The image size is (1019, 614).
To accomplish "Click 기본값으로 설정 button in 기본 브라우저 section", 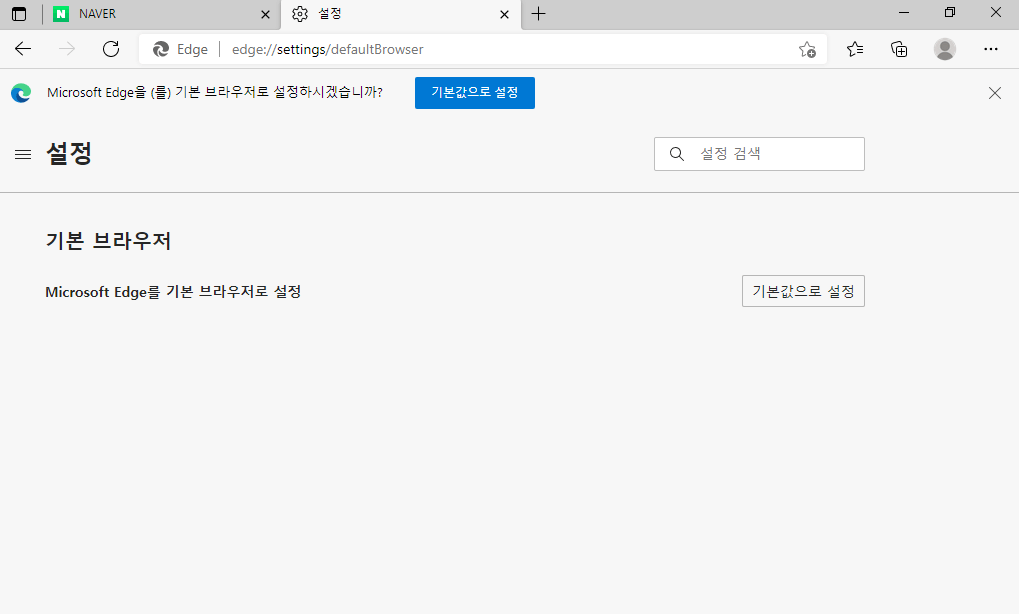I will [x=803, y=291].
